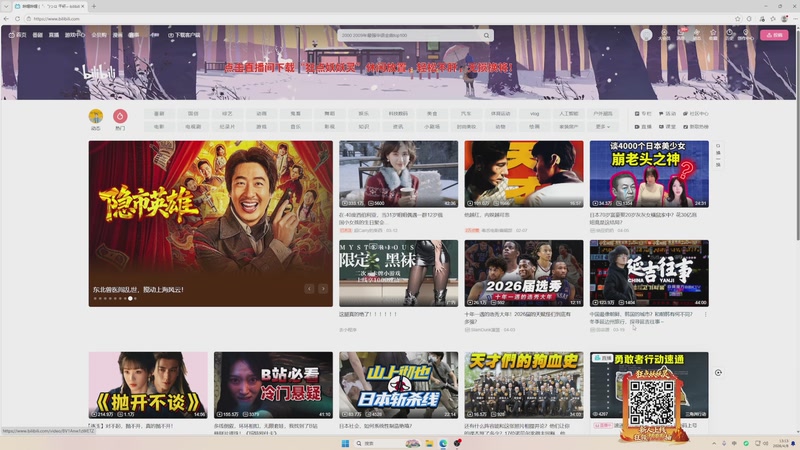Open the 2026届选秀 NBA video thumbnail
Viewport: 800px width, 450px height.
[524, 273]
